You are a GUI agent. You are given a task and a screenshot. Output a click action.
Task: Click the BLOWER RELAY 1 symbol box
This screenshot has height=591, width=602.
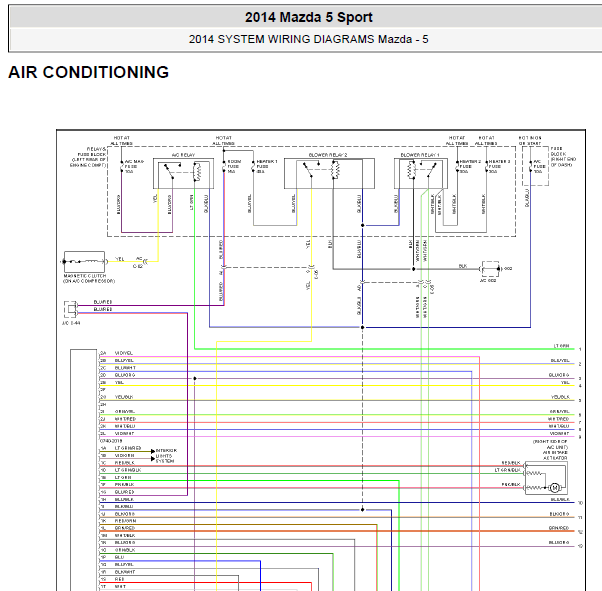pos(421,173)
